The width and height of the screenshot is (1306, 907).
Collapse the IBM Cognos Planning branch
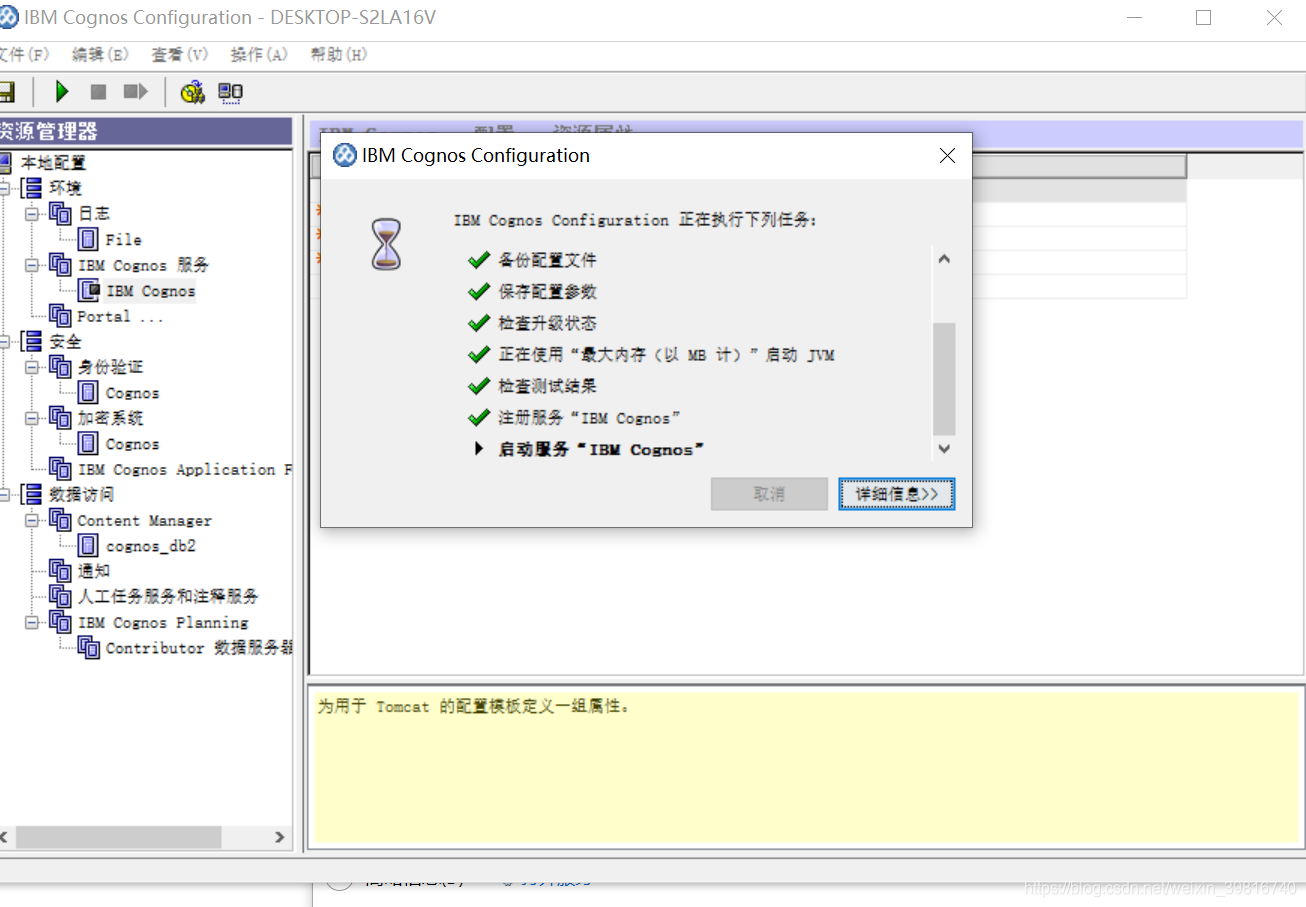click(32, 622)
